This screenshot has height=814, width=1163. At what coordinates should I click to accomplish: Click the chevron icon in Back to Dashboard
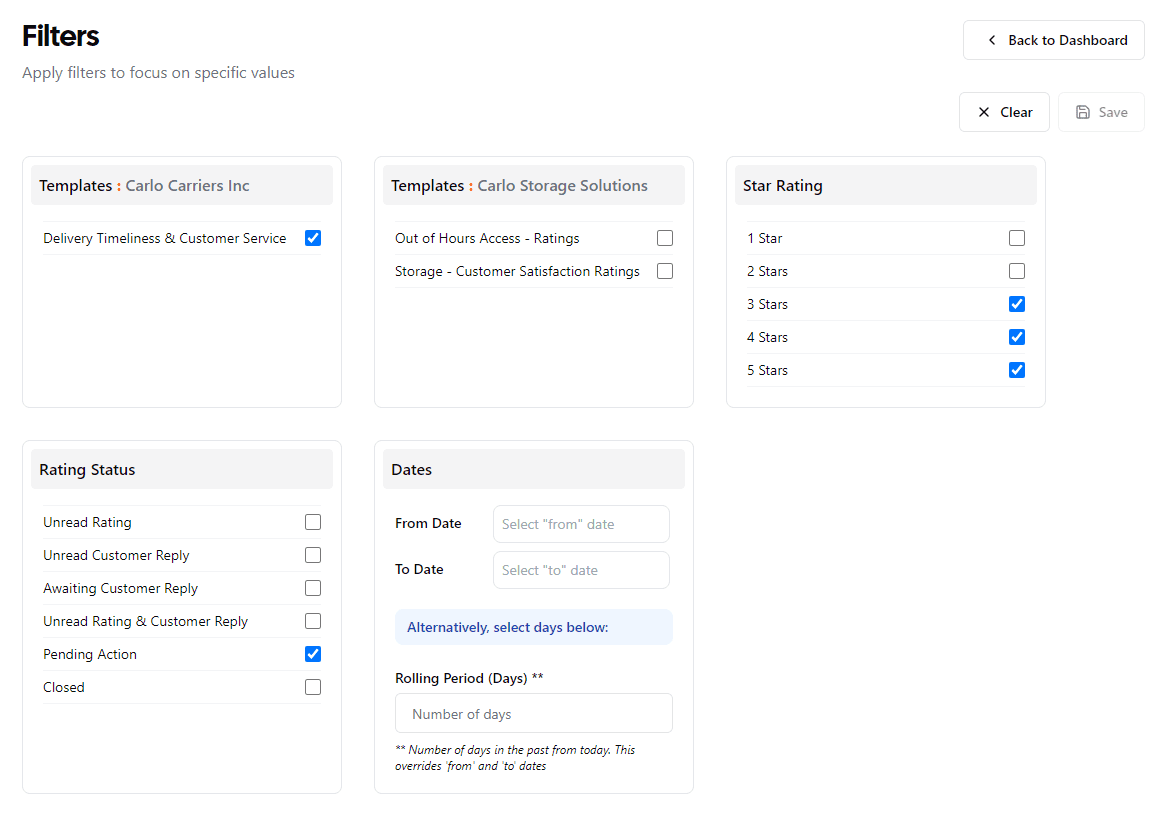992,40
